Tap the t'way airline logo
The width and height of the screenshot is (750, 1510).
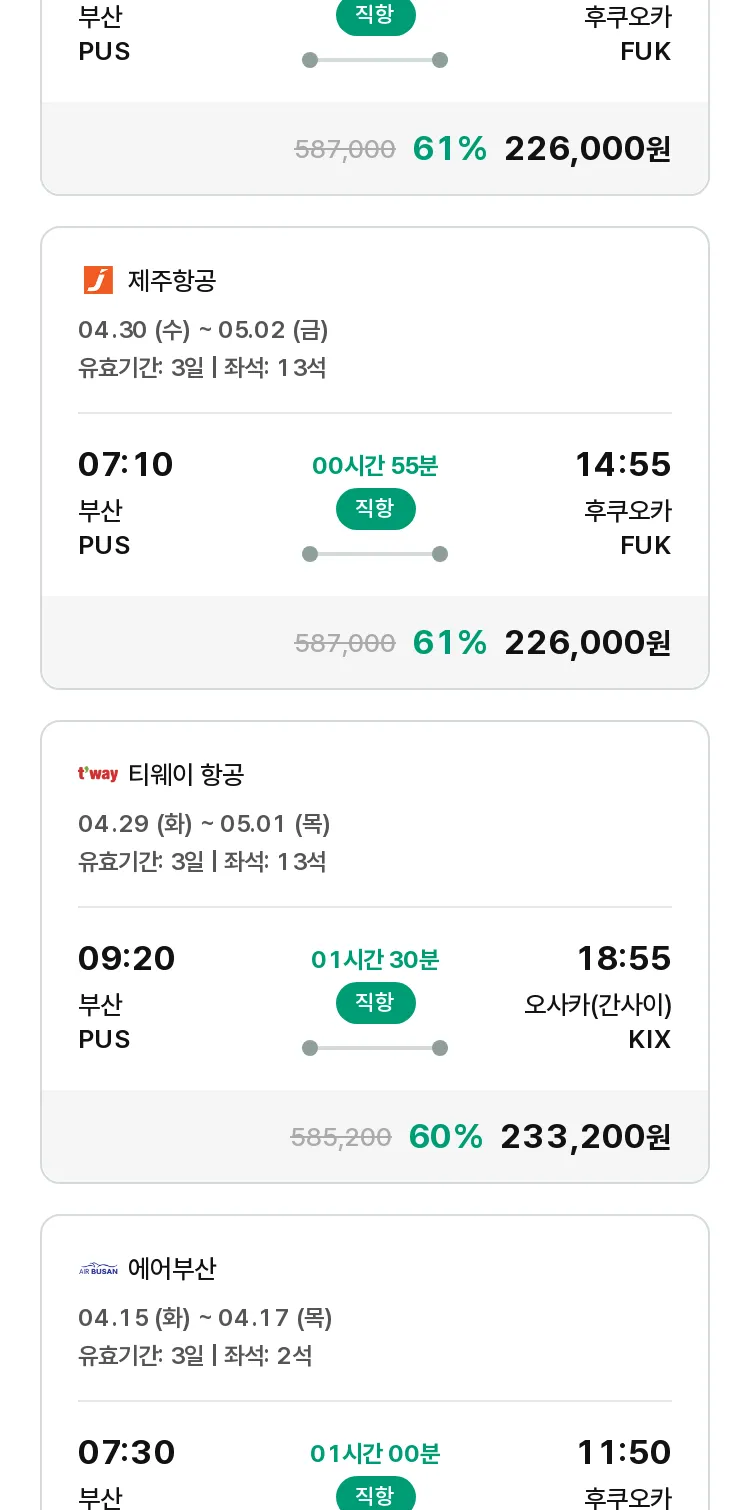98,774
